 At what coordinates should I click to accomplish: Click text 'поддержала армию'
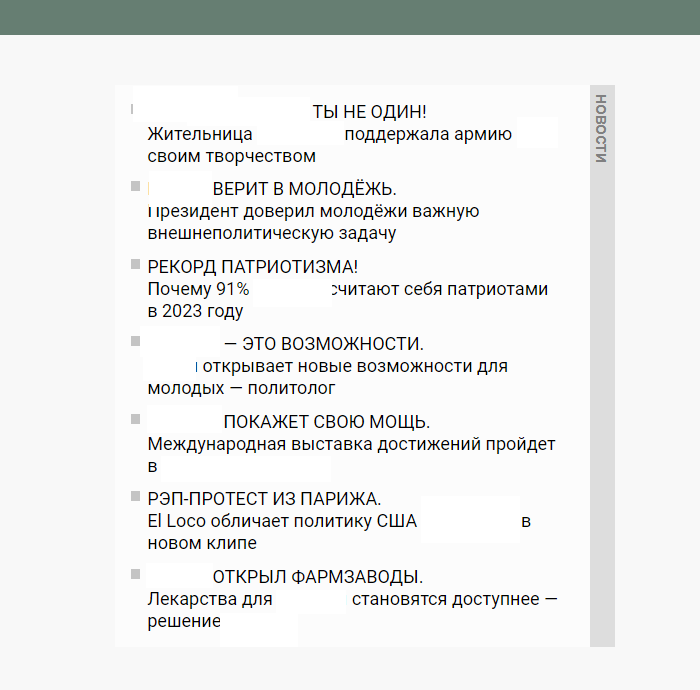[x=428, y=134]
